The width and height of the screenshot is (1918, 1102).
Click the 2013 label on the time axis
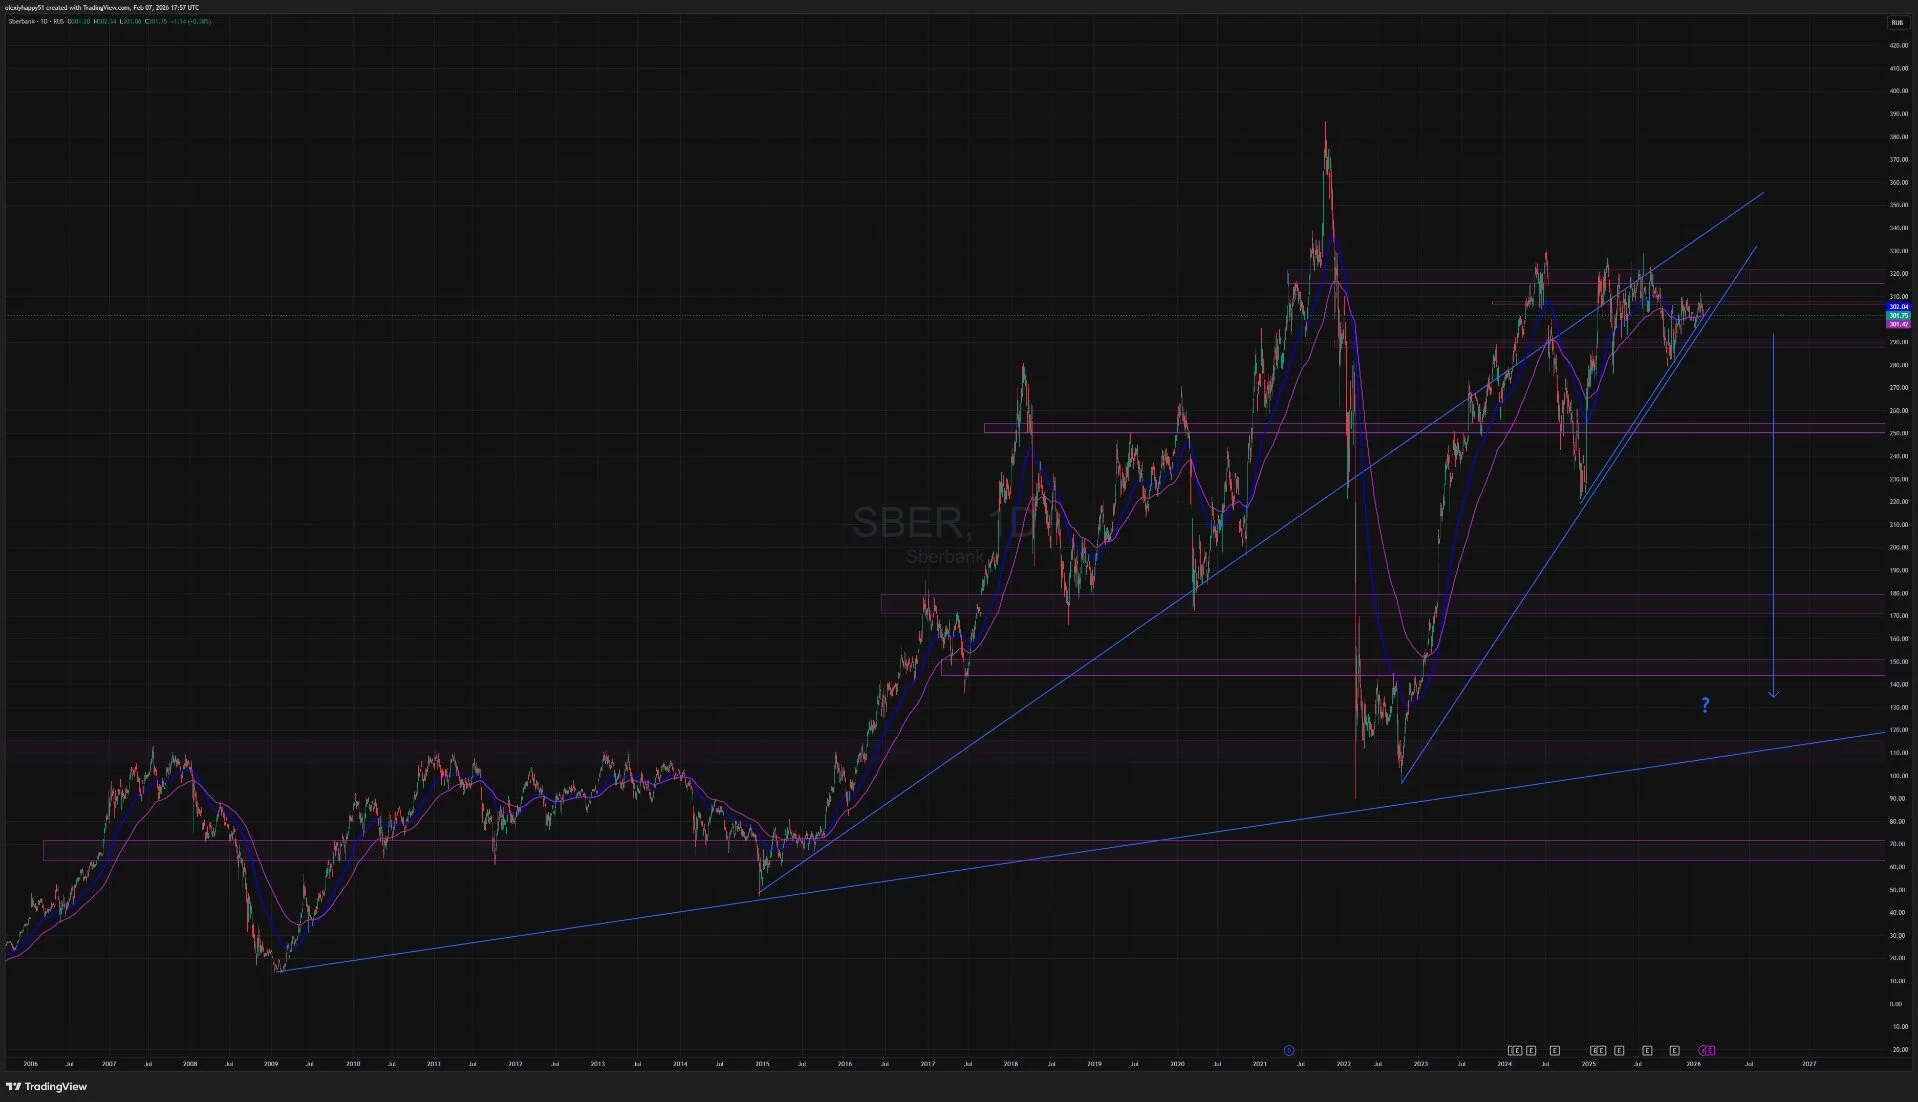click(597, 1064)
